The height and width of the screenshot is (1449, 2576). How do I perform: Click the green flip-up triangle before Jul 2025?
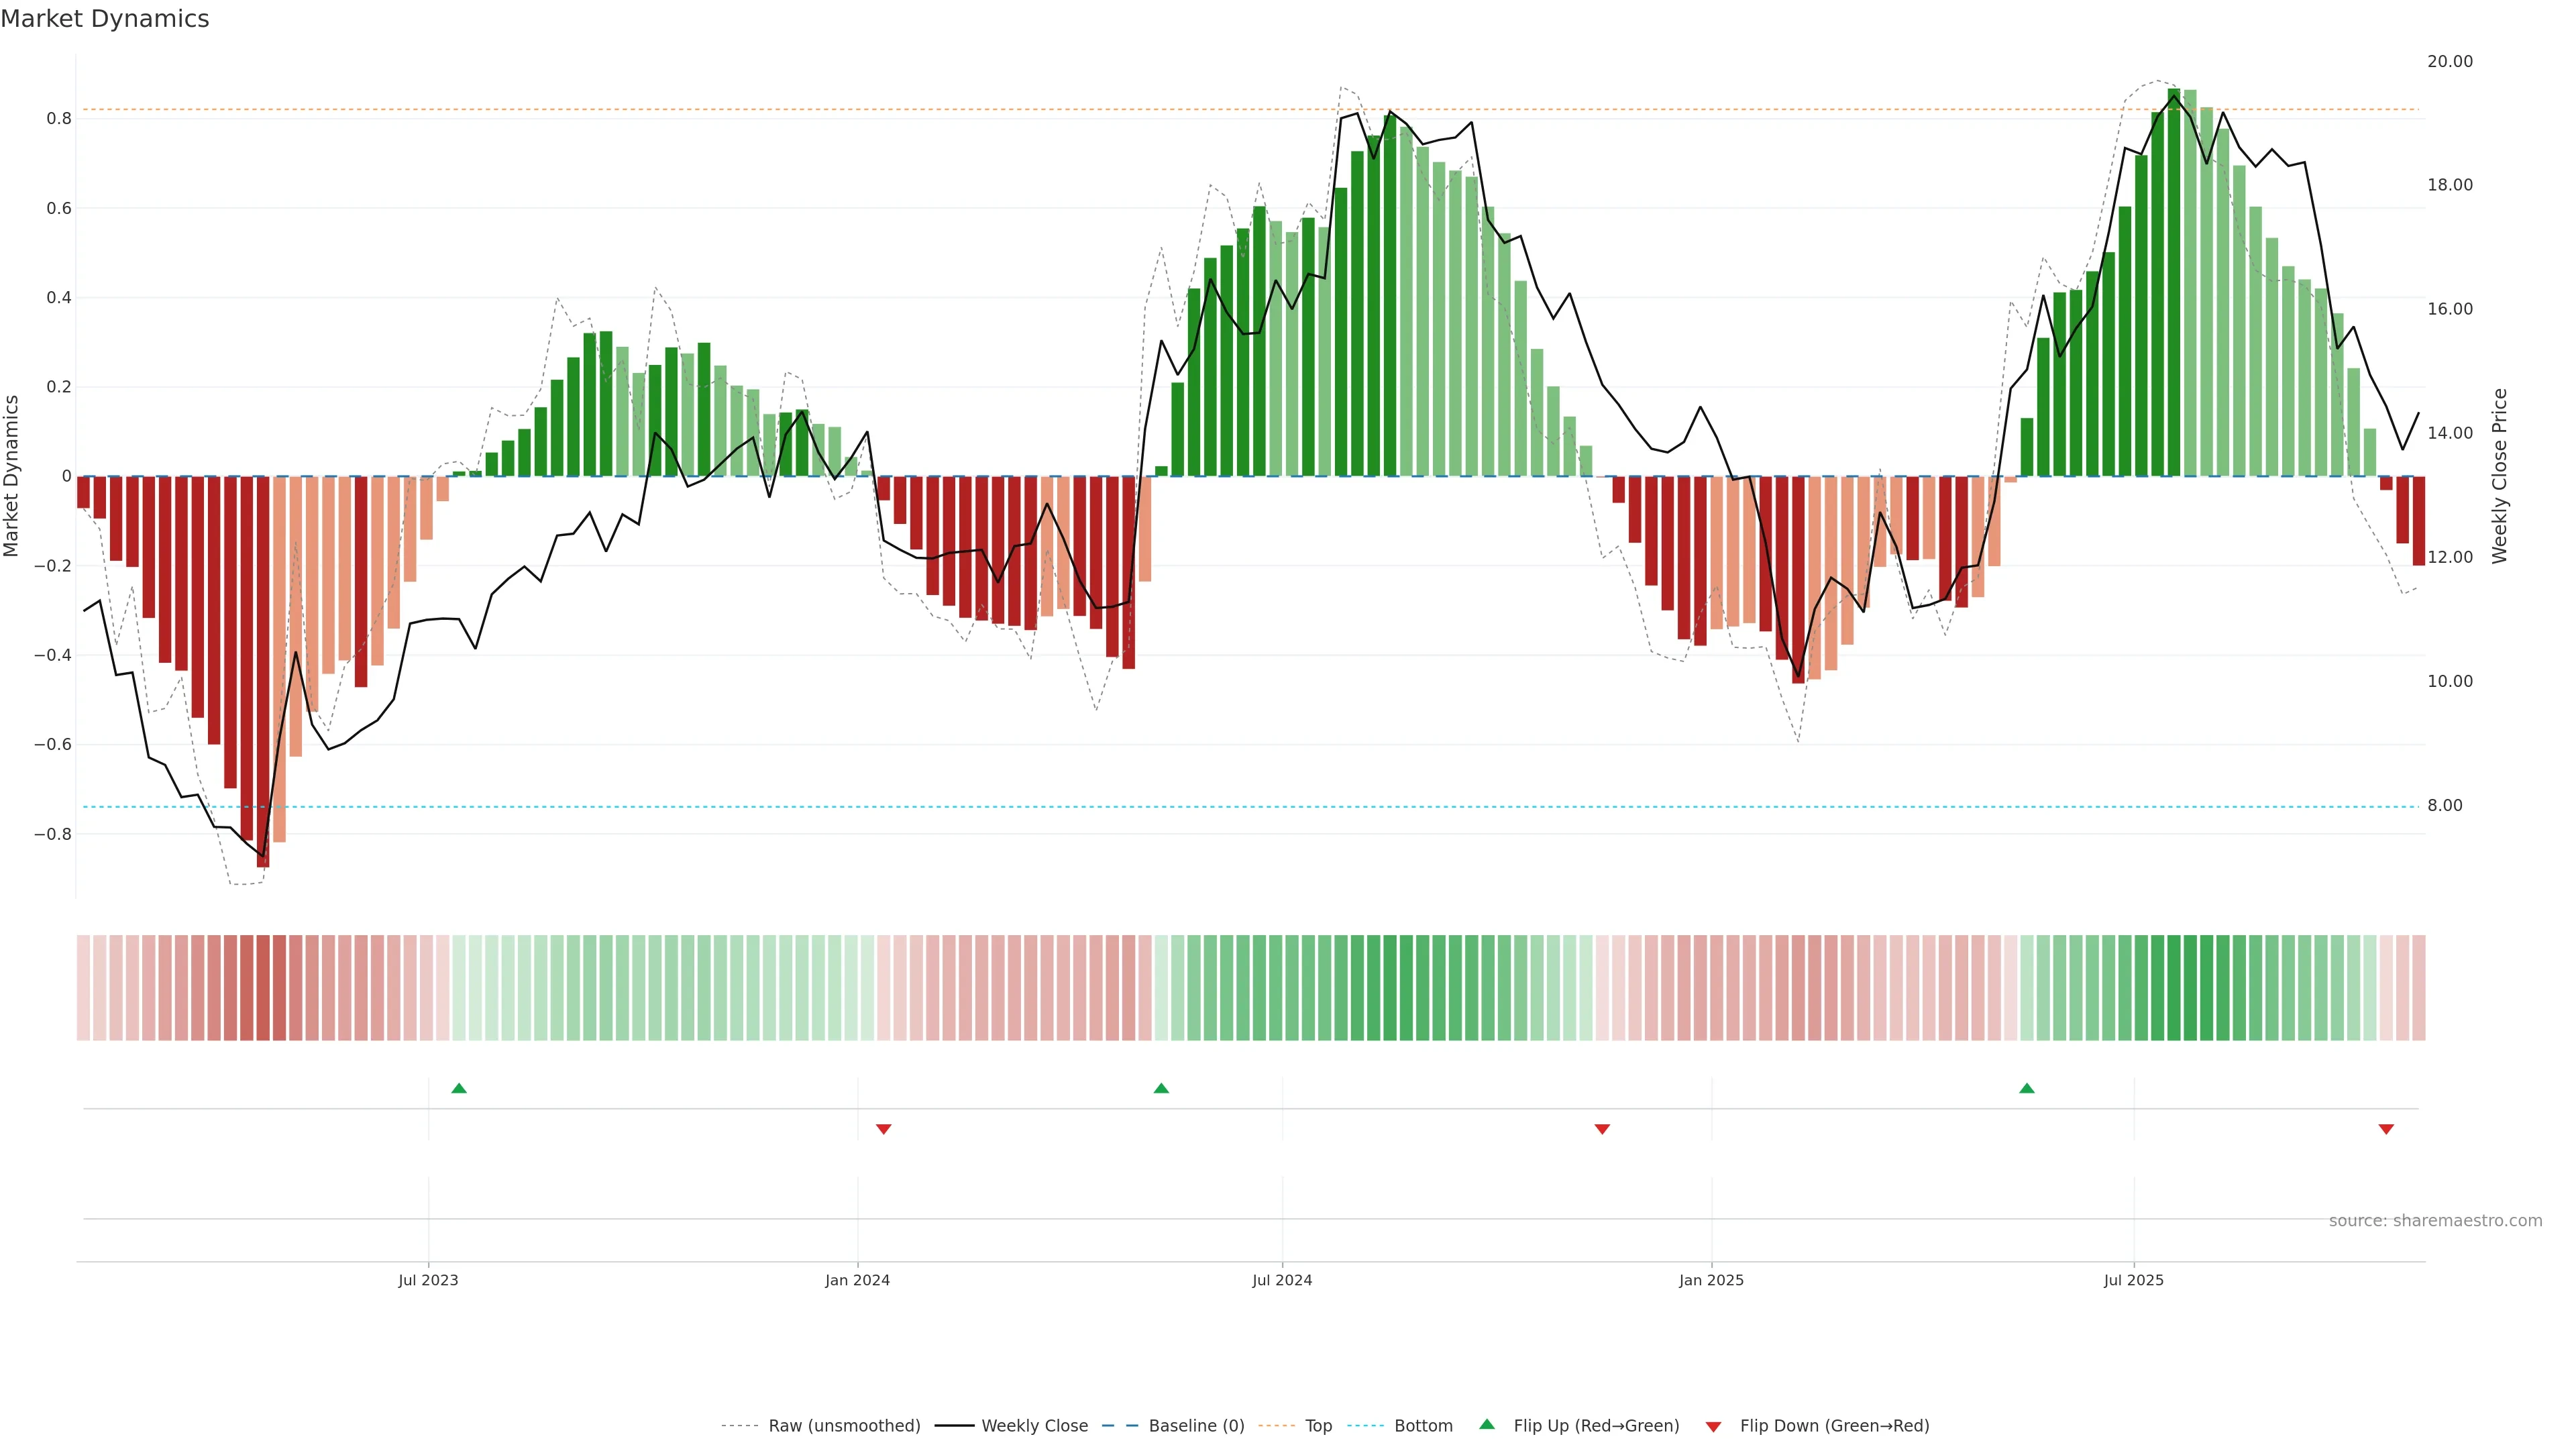coord(2027,1088)
